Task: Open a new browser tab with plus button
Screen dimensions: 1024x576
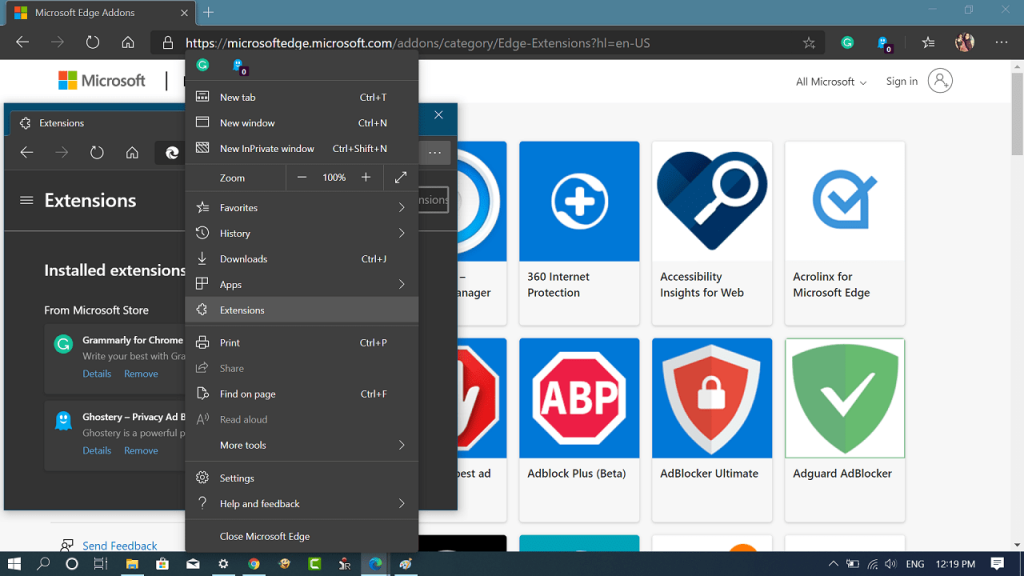Action: (x=208, y=12)
